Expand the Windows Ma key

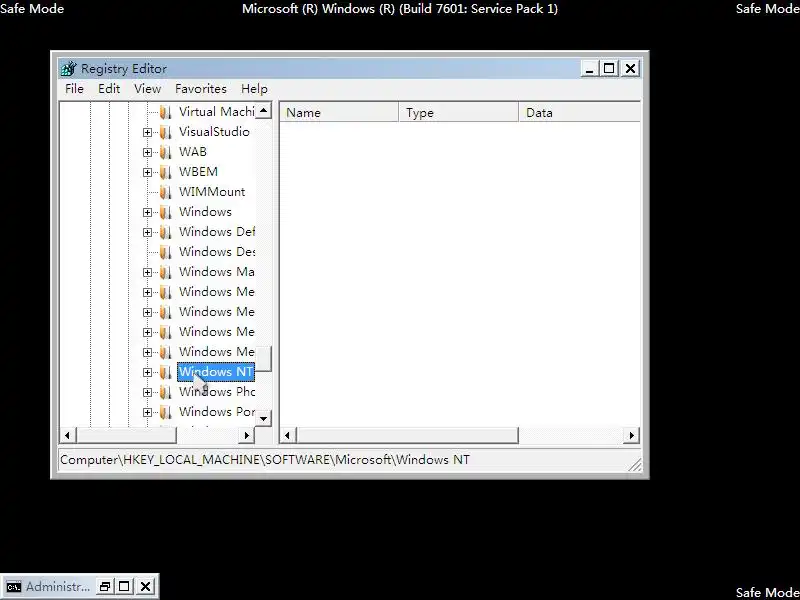[147, 272]
